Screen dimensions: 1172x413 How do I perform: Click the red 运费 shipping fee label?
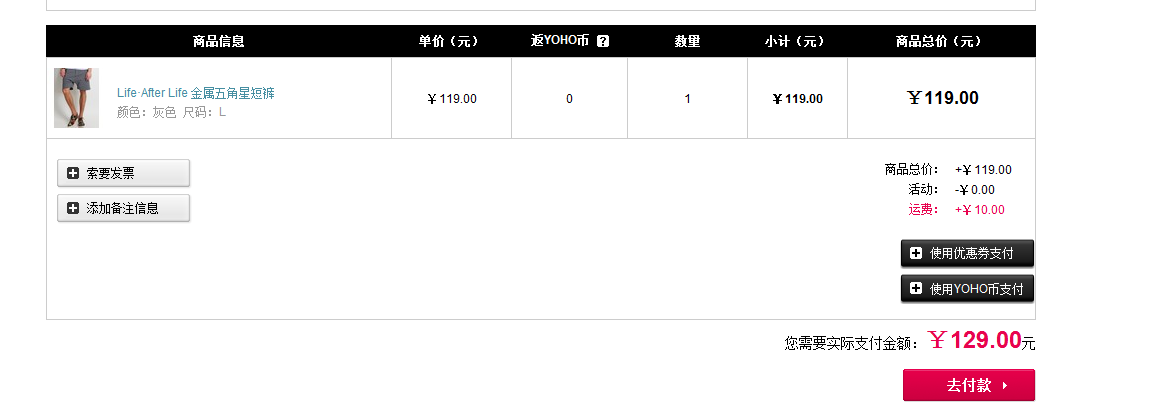pos(924,210)
